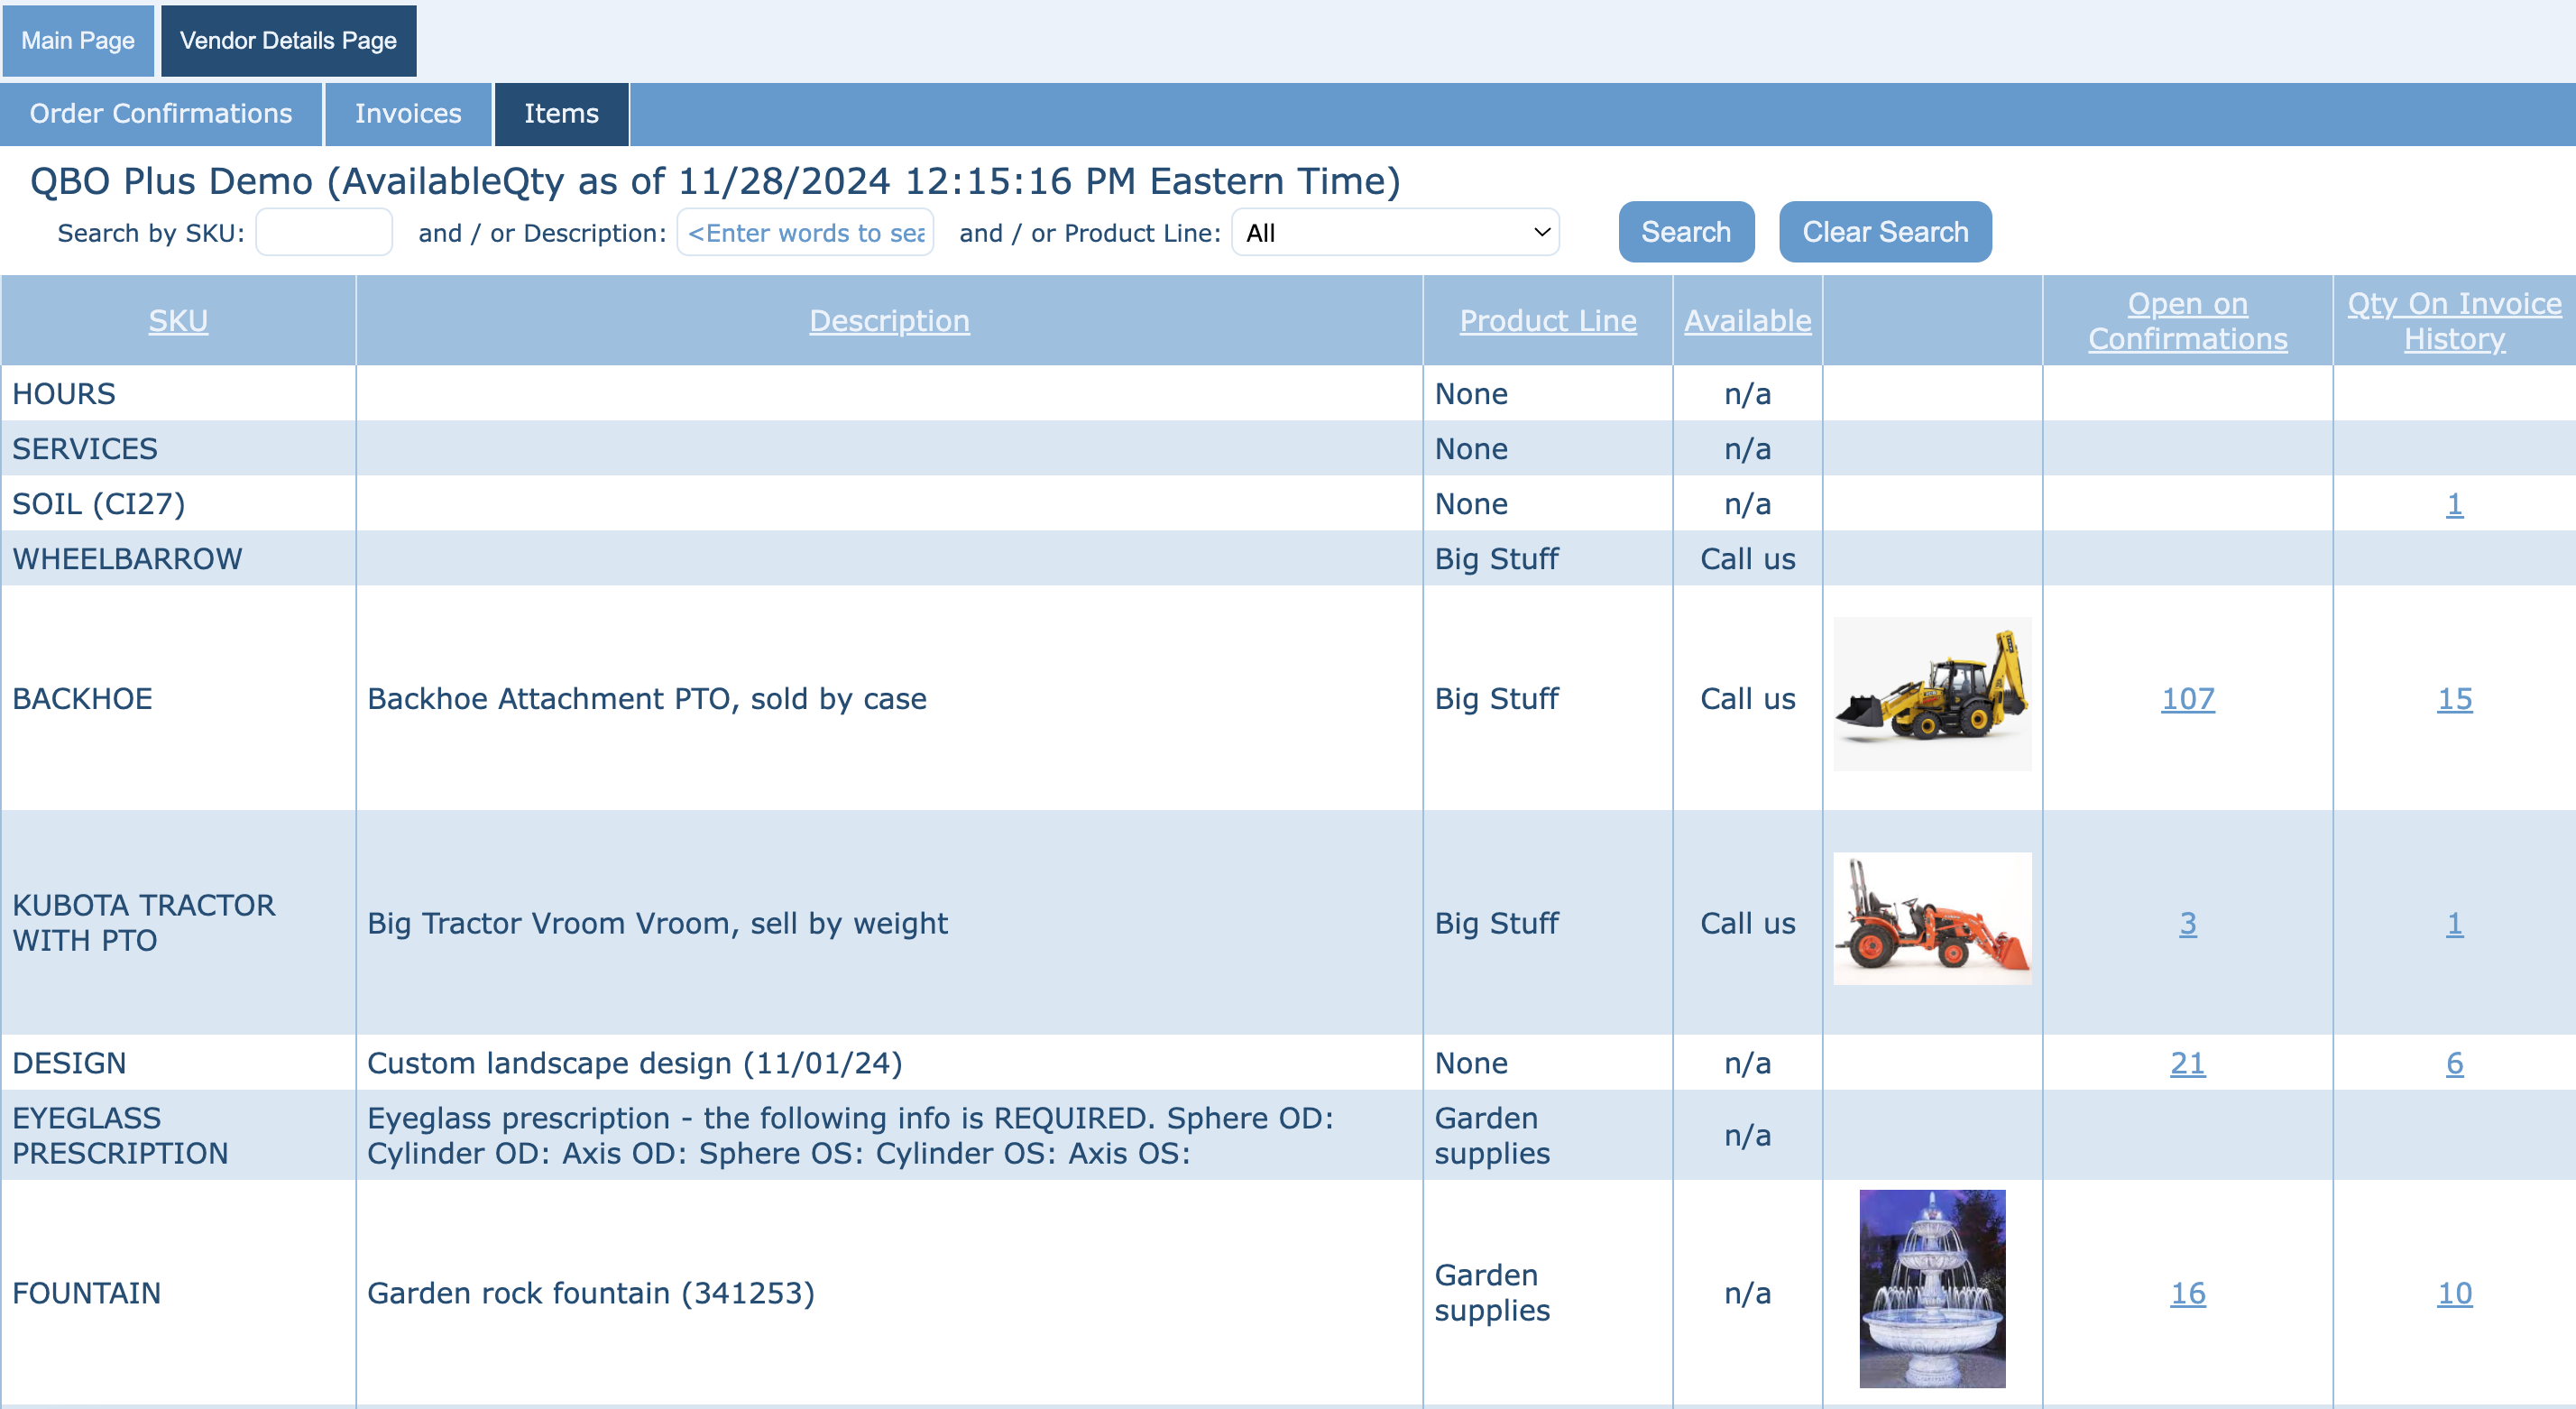Sort by the Description column header
This screenshot has height=1409, width=2576.
[x=888, y=321]
